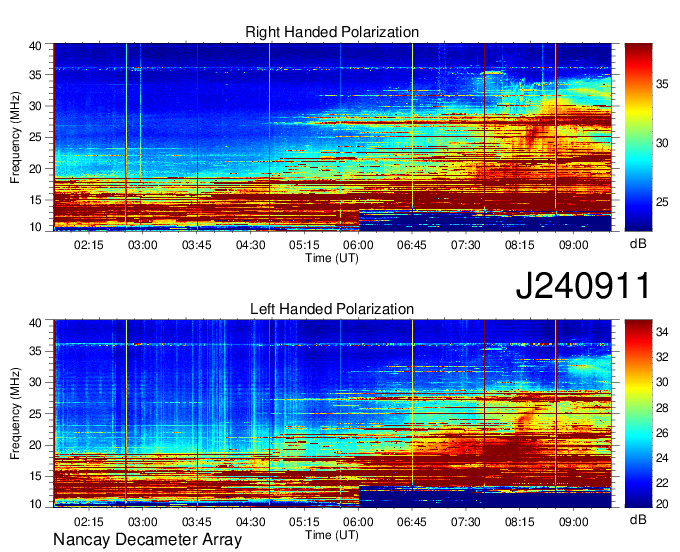680x552 pixels.
Task: Click the 20 MHz tick of Left Handed plot
Action: pos(35,445)
